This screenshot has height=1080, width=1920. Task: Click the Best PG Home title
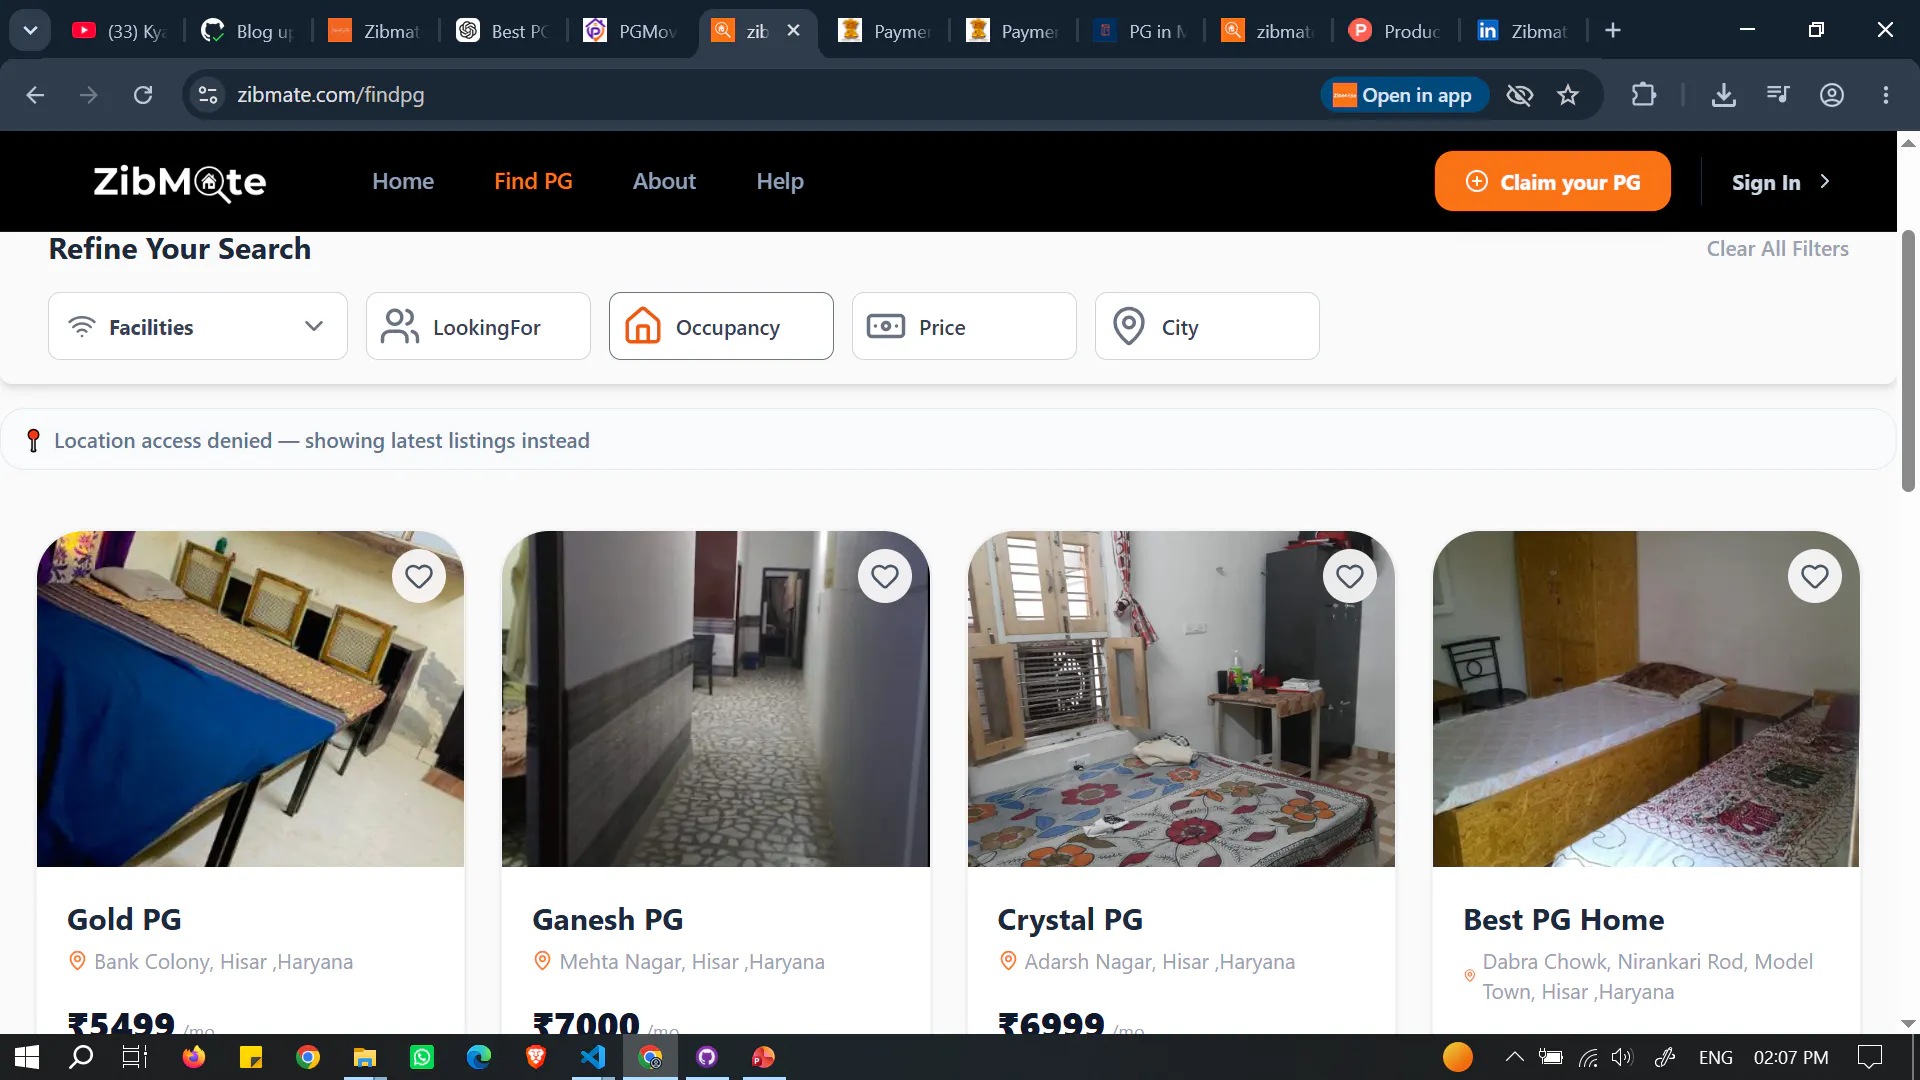[x=1563, y=919]
